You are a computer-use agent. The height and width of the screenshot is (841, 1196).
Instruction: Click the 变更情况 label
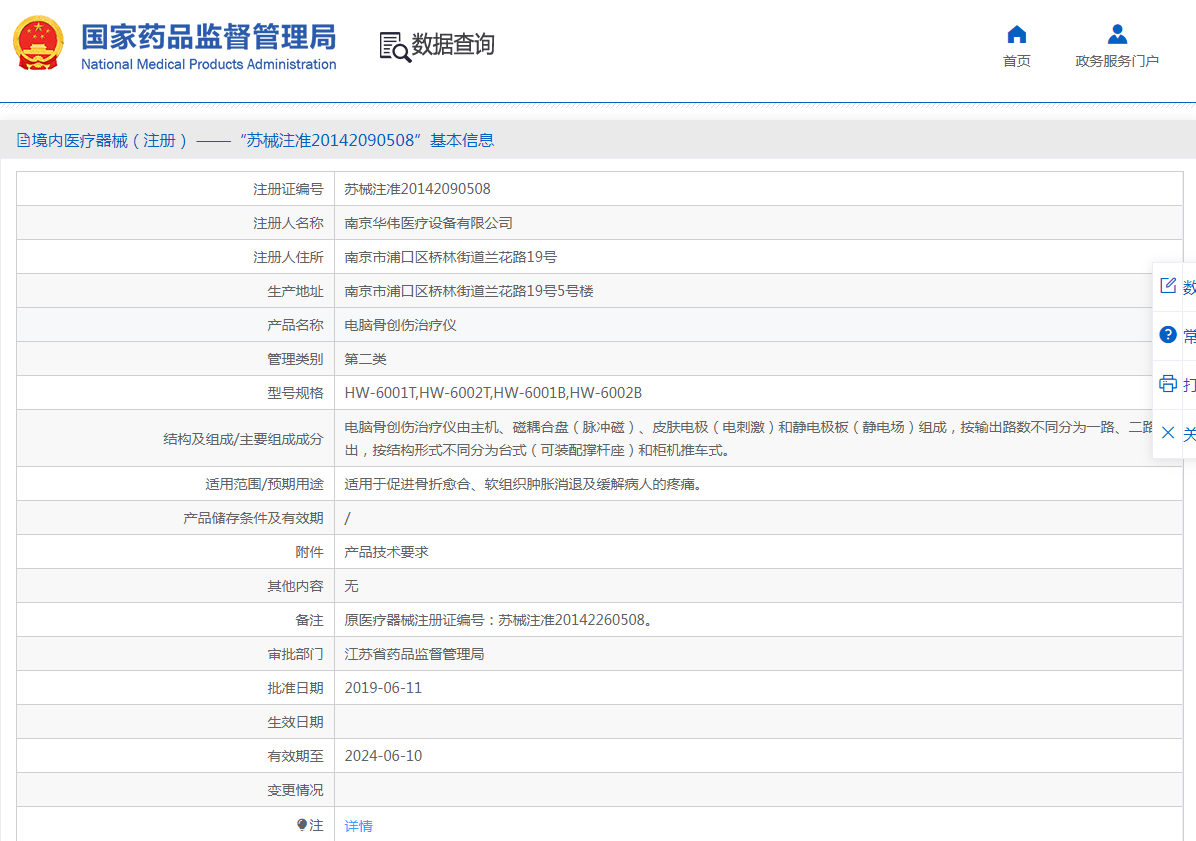pyautogui.click(x=295, y=790)
